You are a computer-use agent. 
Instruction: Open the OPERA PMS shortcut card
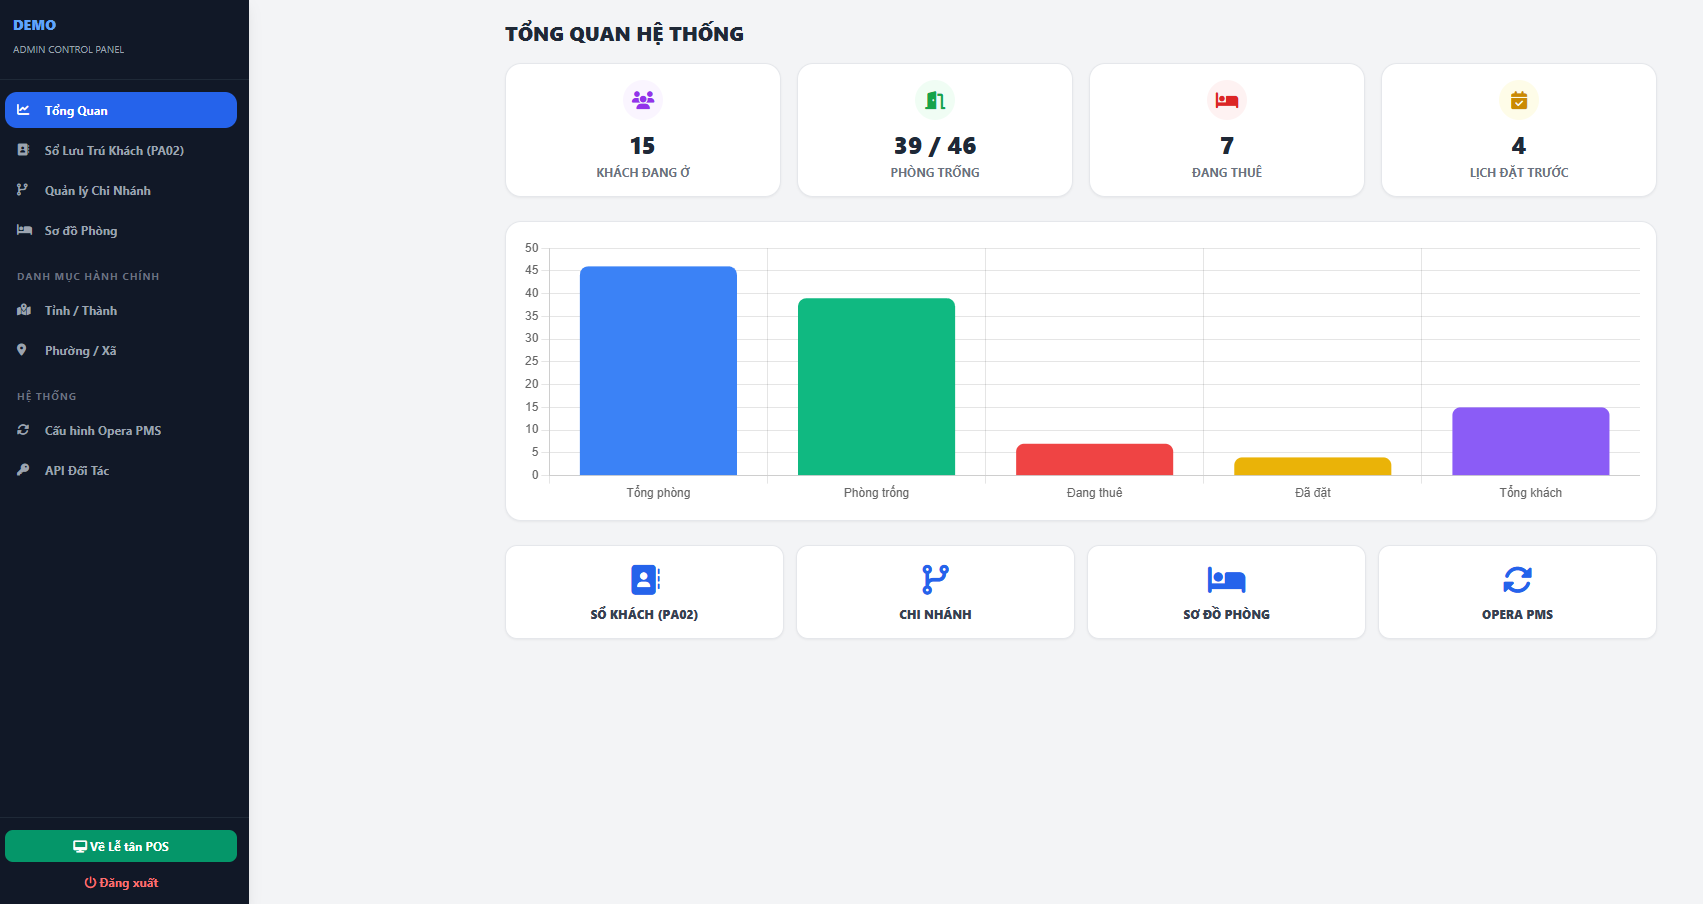click(1517, 592)
